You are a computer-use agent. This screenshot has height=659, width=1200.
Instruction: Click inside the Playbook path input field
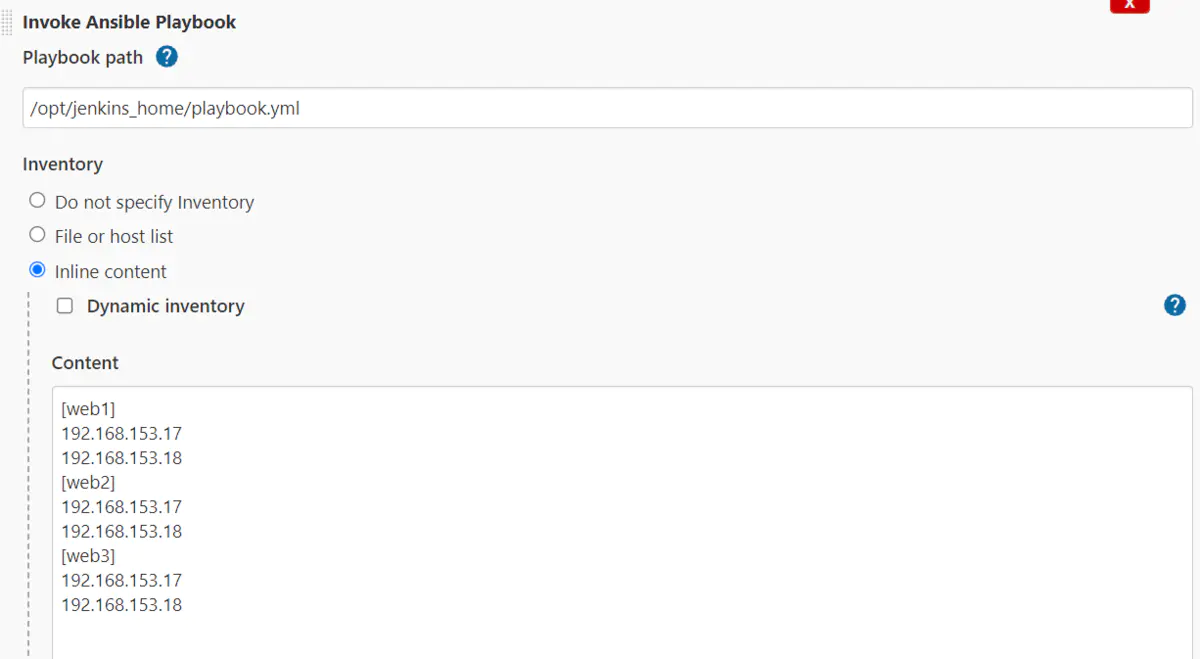point(400,107)
